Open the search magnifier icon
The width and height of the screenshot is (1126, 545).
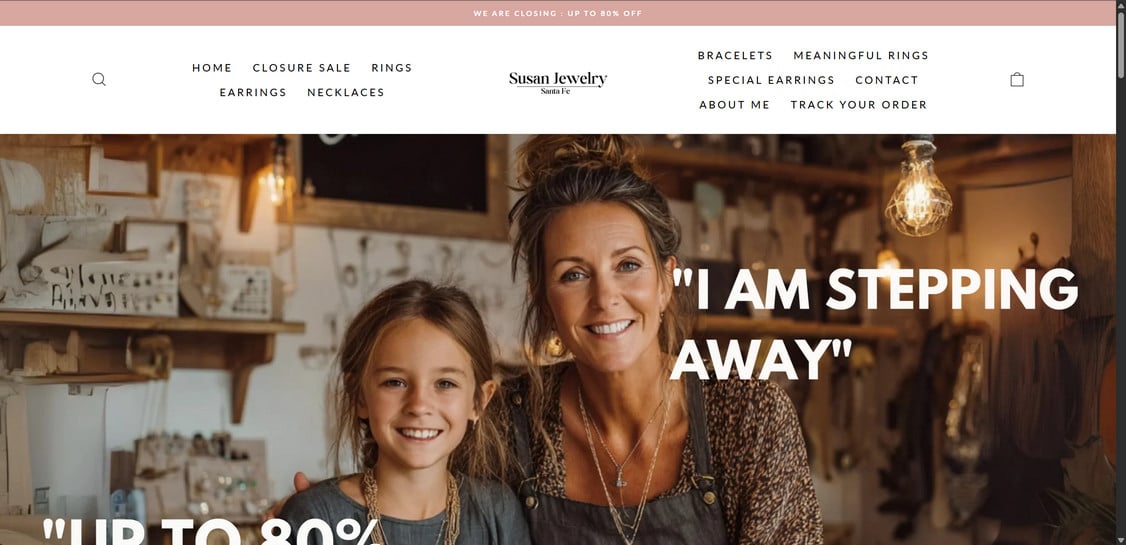tap(99, 80)
